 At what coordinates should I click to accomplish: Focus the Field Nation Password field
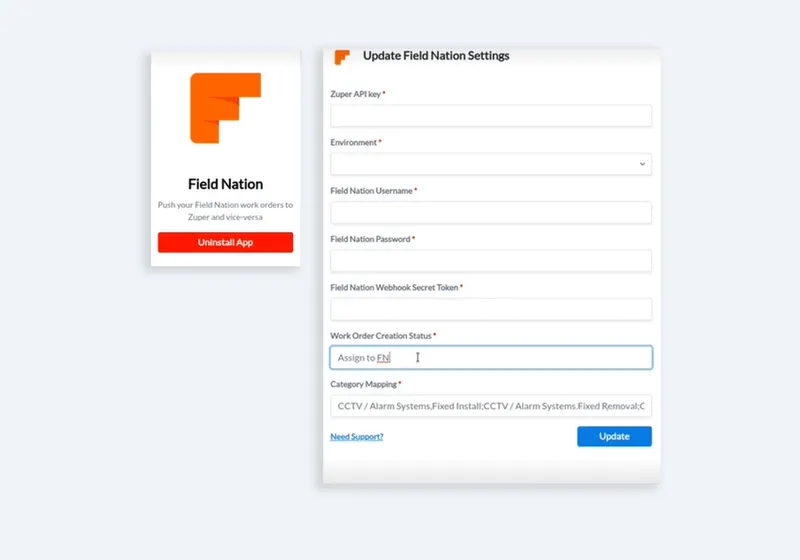coord(491,261)
